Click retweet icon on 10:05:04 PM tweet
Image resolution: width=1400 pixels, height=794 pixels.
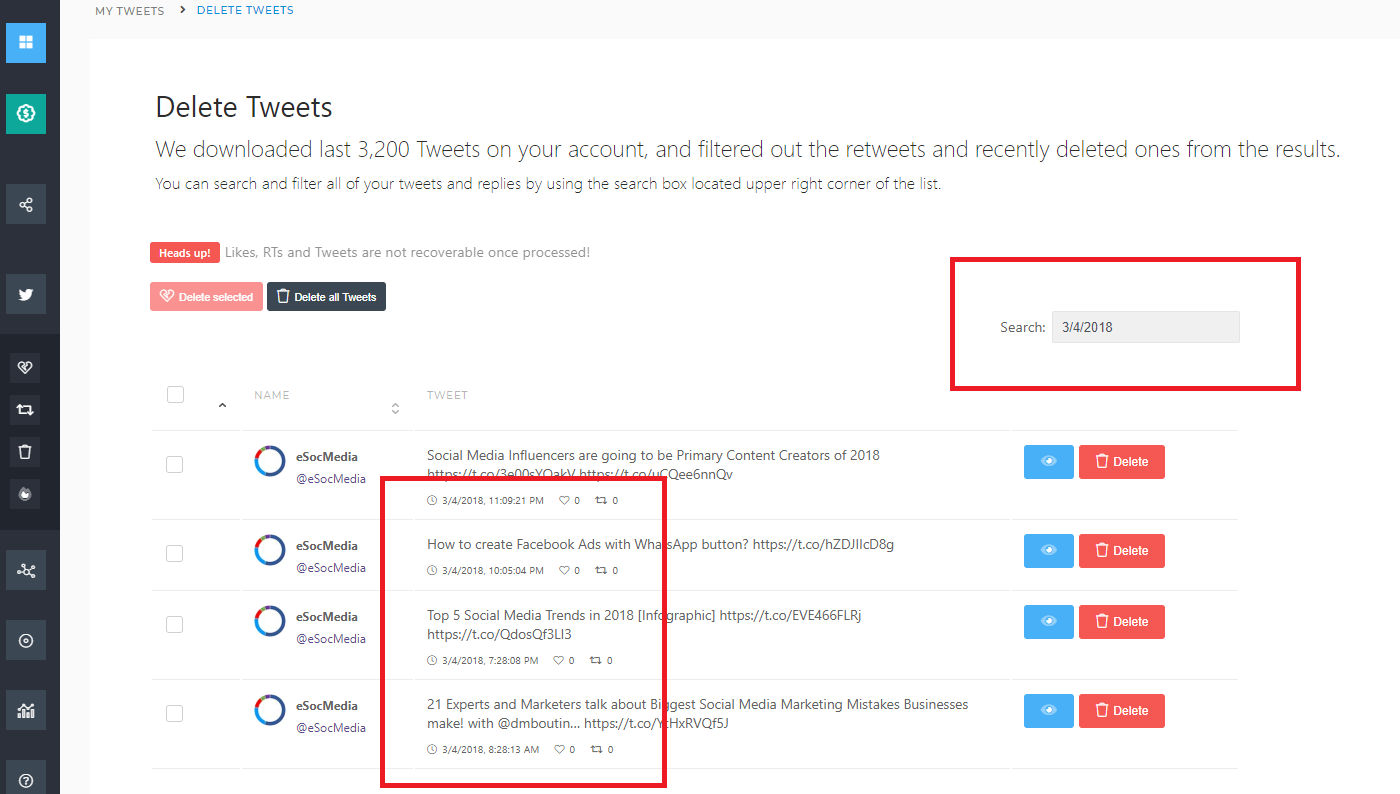click(x=601, y=571)
